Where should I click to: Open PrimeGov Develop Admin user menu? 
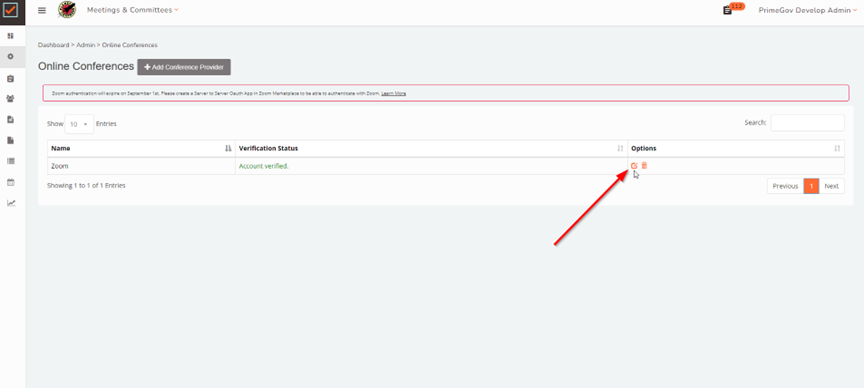(x=808, y=10)
